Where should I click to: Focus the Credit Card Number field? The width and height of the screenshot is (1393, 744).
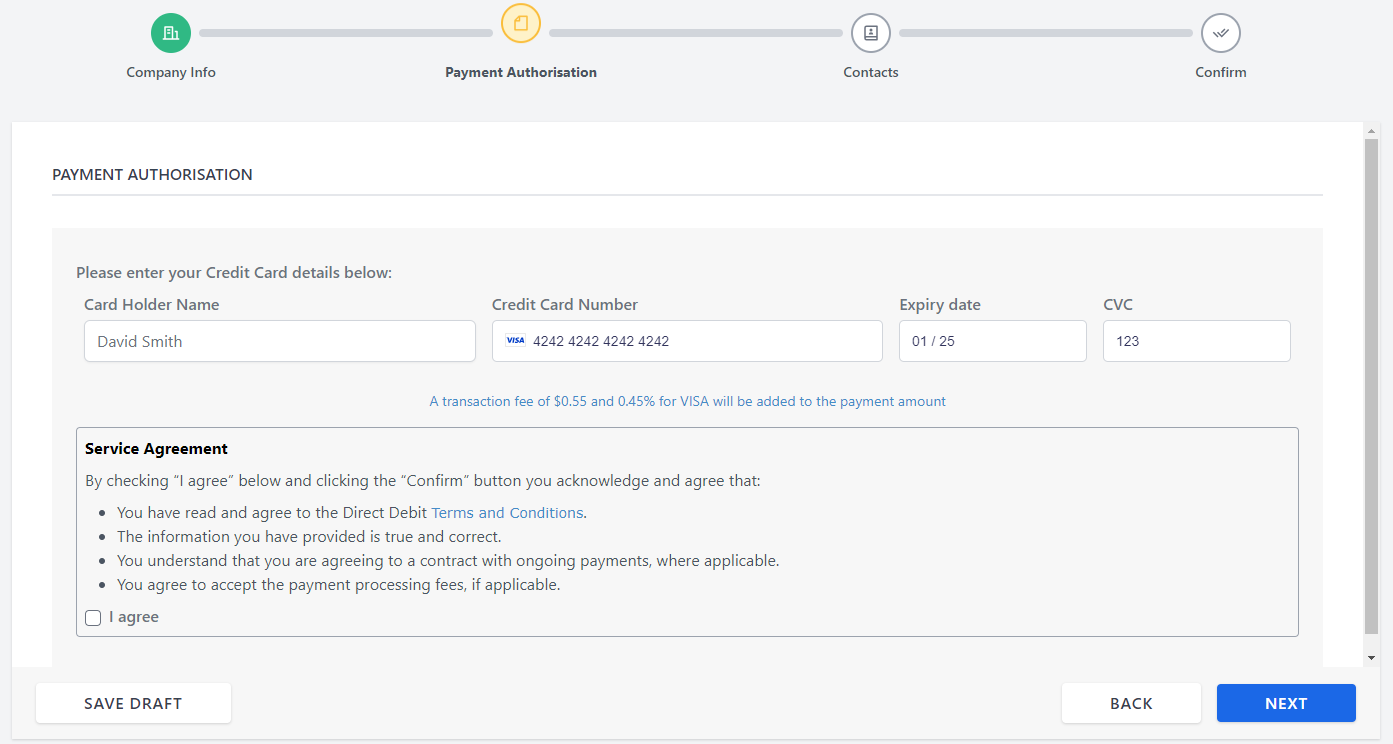[x=687, y=341]
